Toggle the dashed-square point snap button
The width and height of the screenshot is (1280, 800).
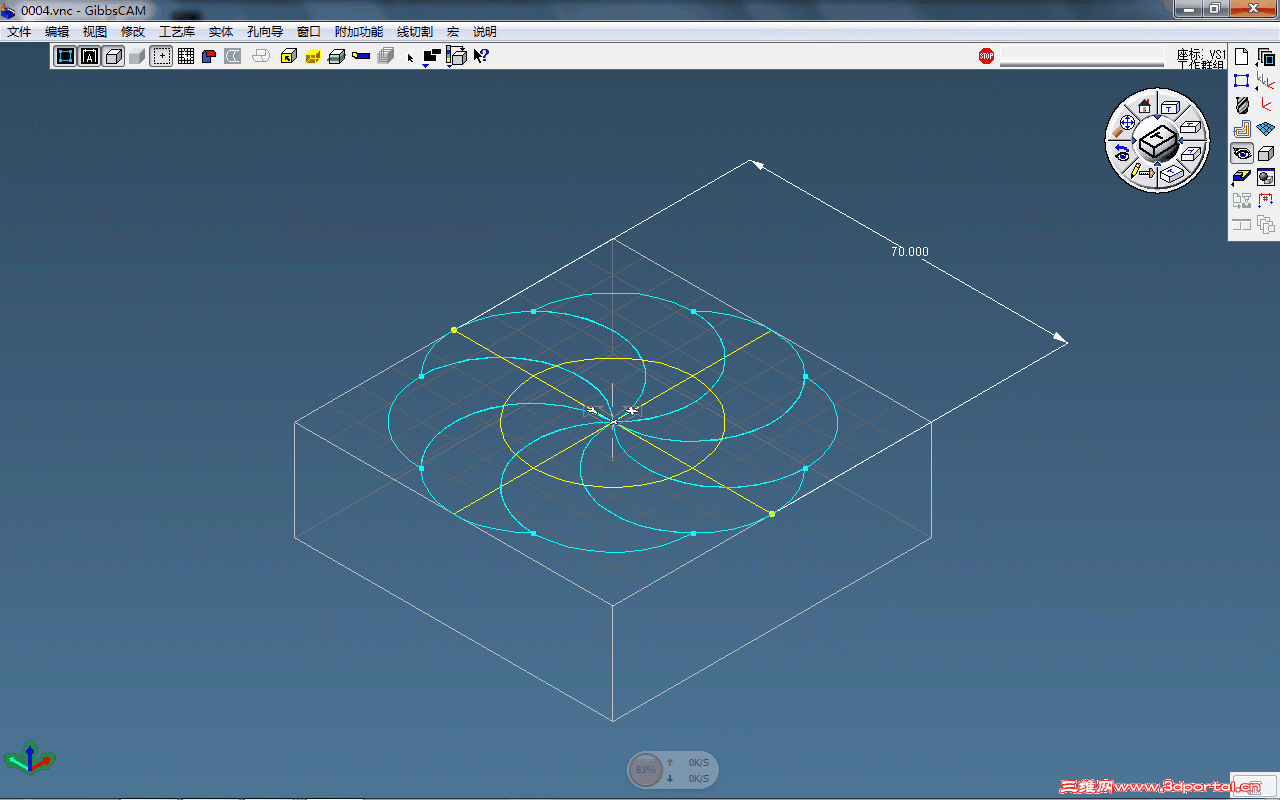point(161,56)
